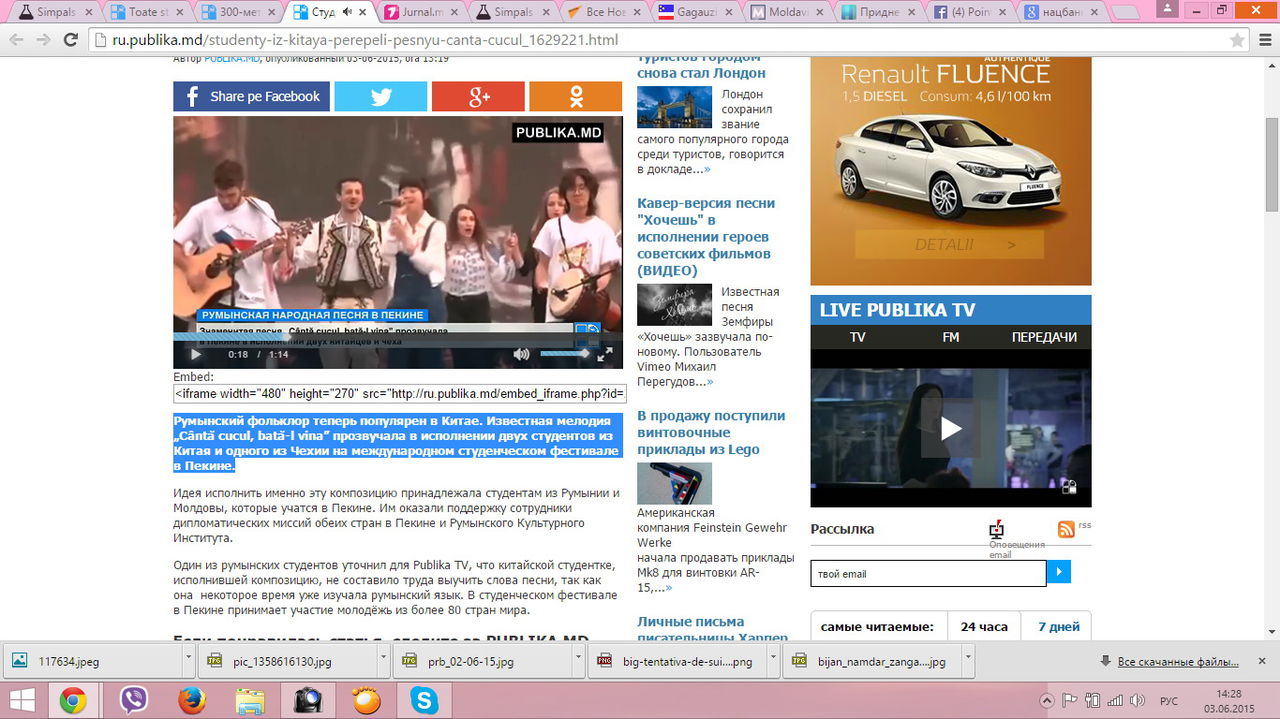Play the video with the play button
Viewport: 1280px width, 719px height.
pos(196,354)
